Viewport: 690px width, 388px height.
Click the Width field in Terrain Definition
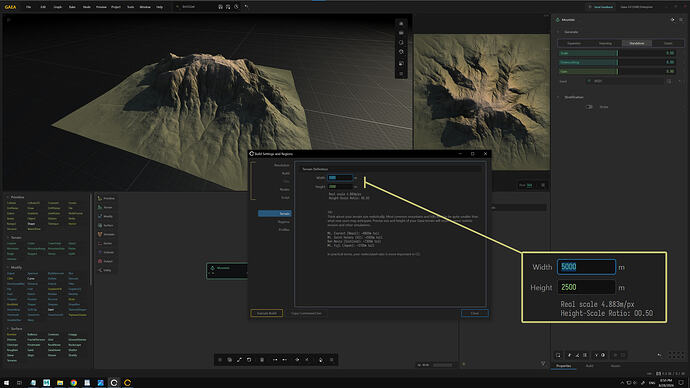pos(340,178)
